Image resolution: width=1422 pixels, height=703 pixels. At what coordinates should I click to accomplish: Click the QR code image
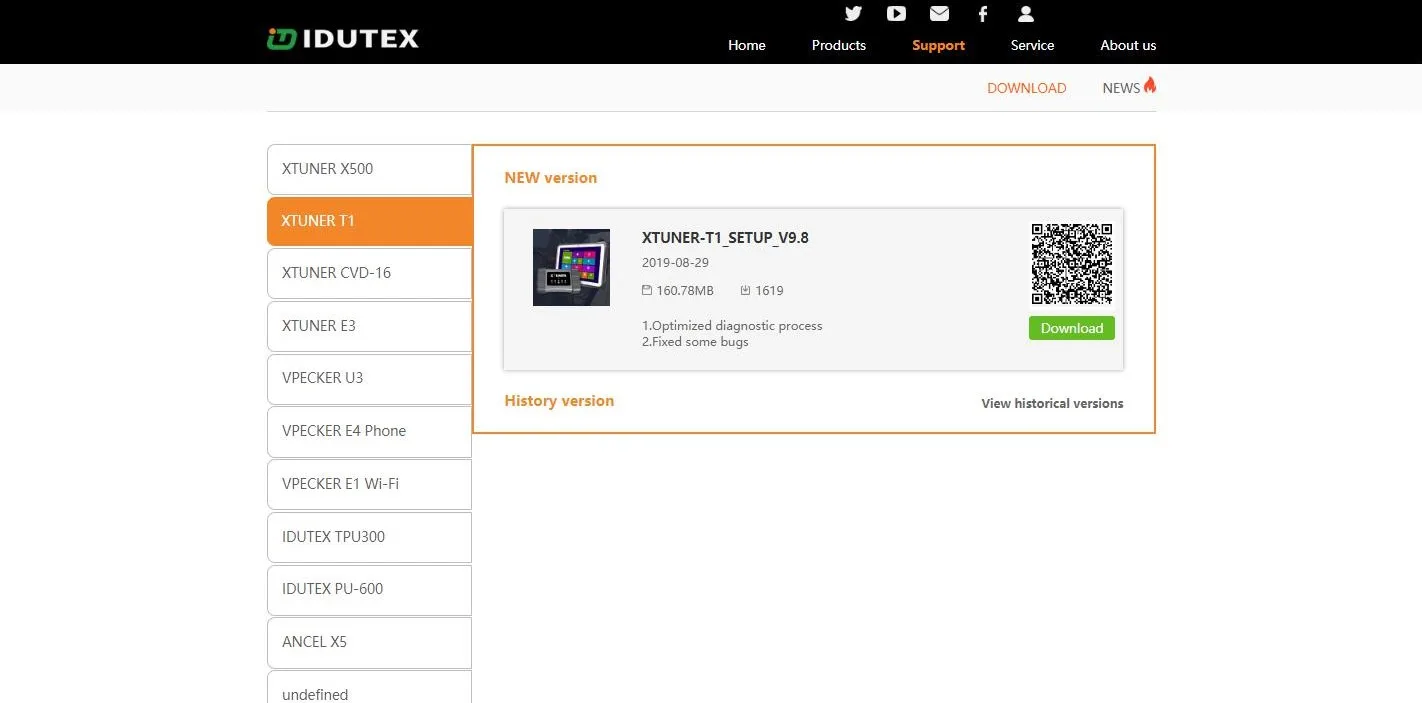(1071, 264)
